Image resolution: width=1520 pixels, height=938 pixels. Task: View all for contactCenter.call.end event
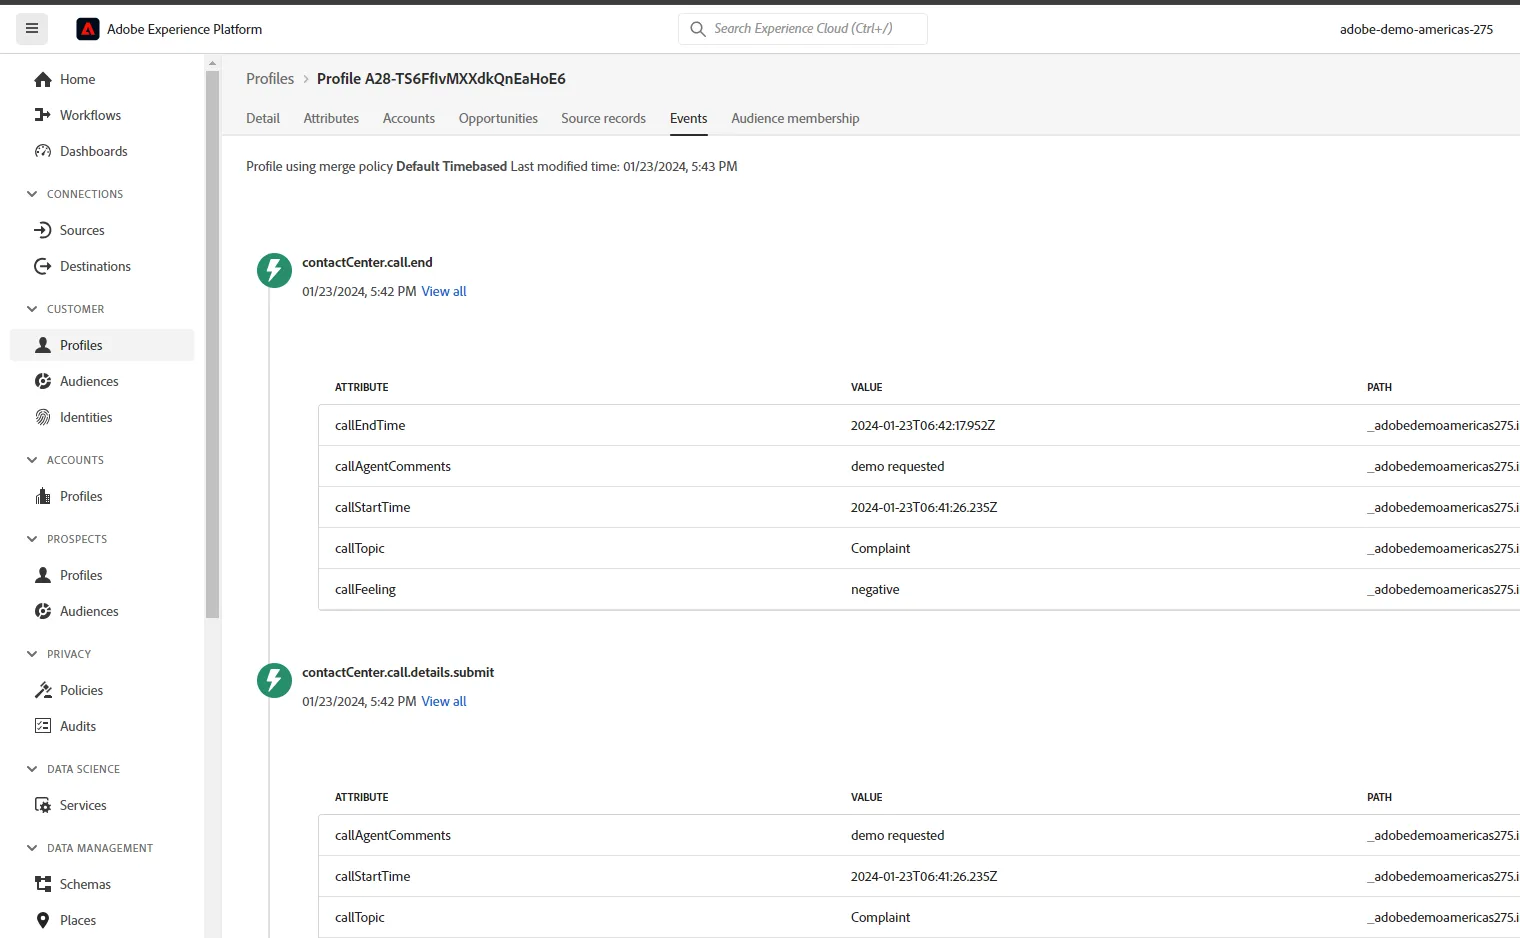point(444,291)
